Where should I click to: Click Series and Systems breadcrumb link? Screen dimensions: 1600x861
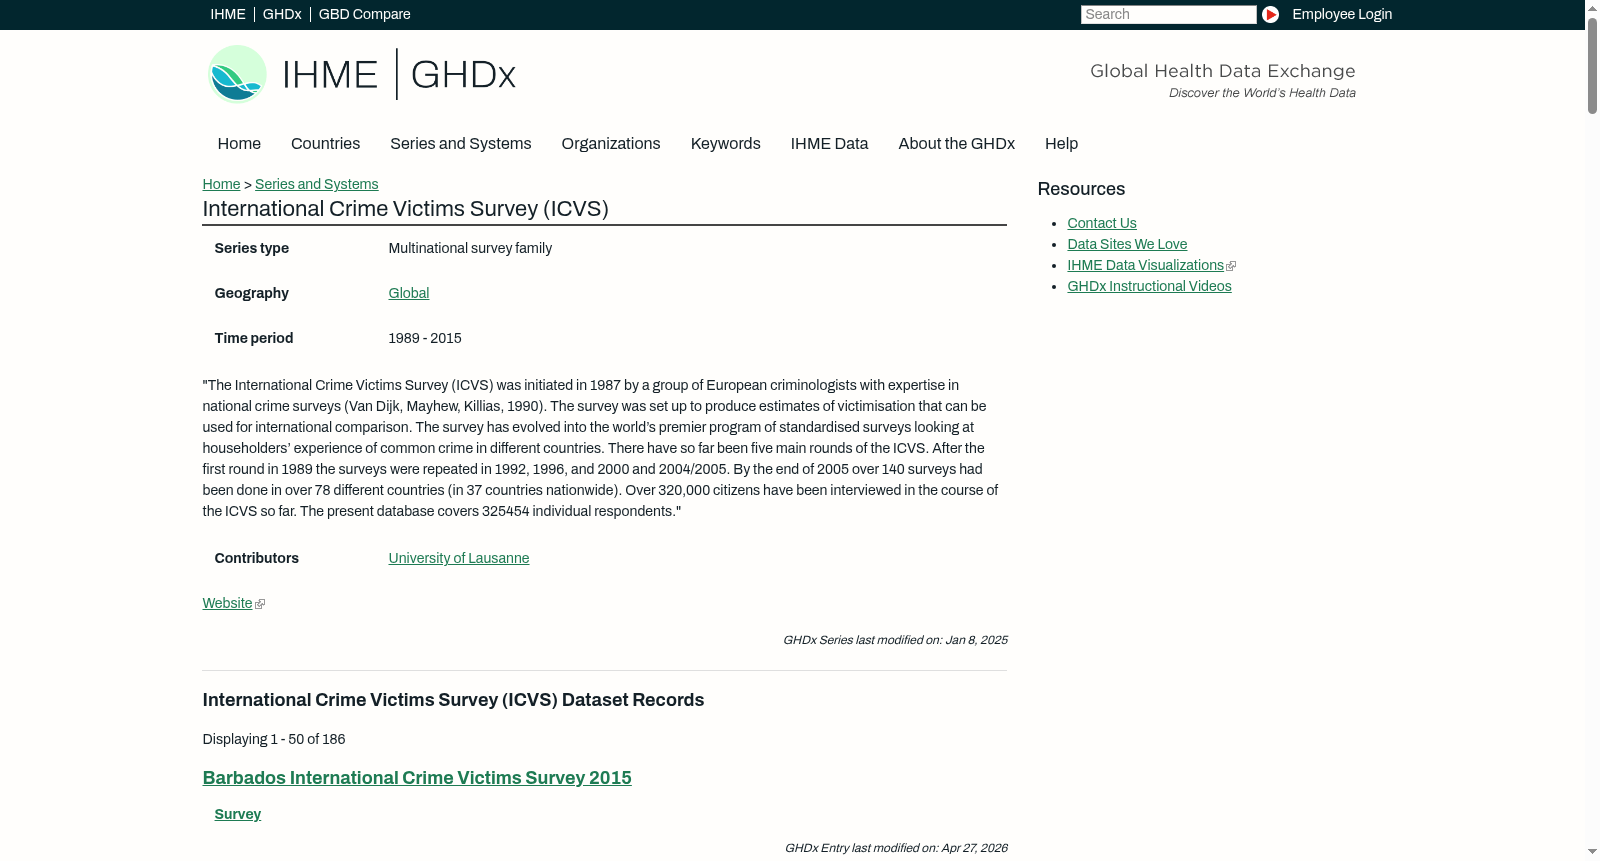pyautogui.click(x=317, y=184)
